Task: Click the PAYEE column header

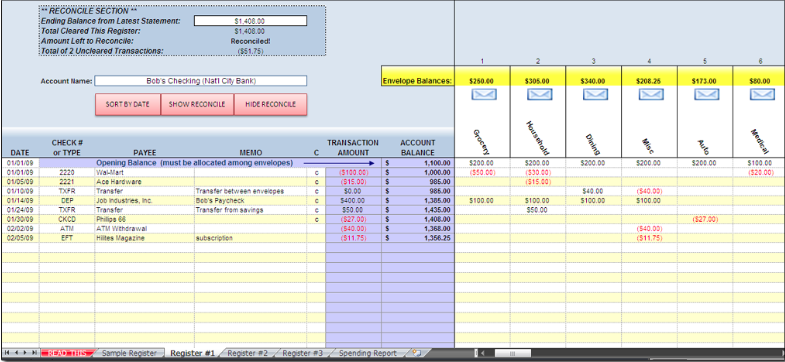Action: [145, 153]
